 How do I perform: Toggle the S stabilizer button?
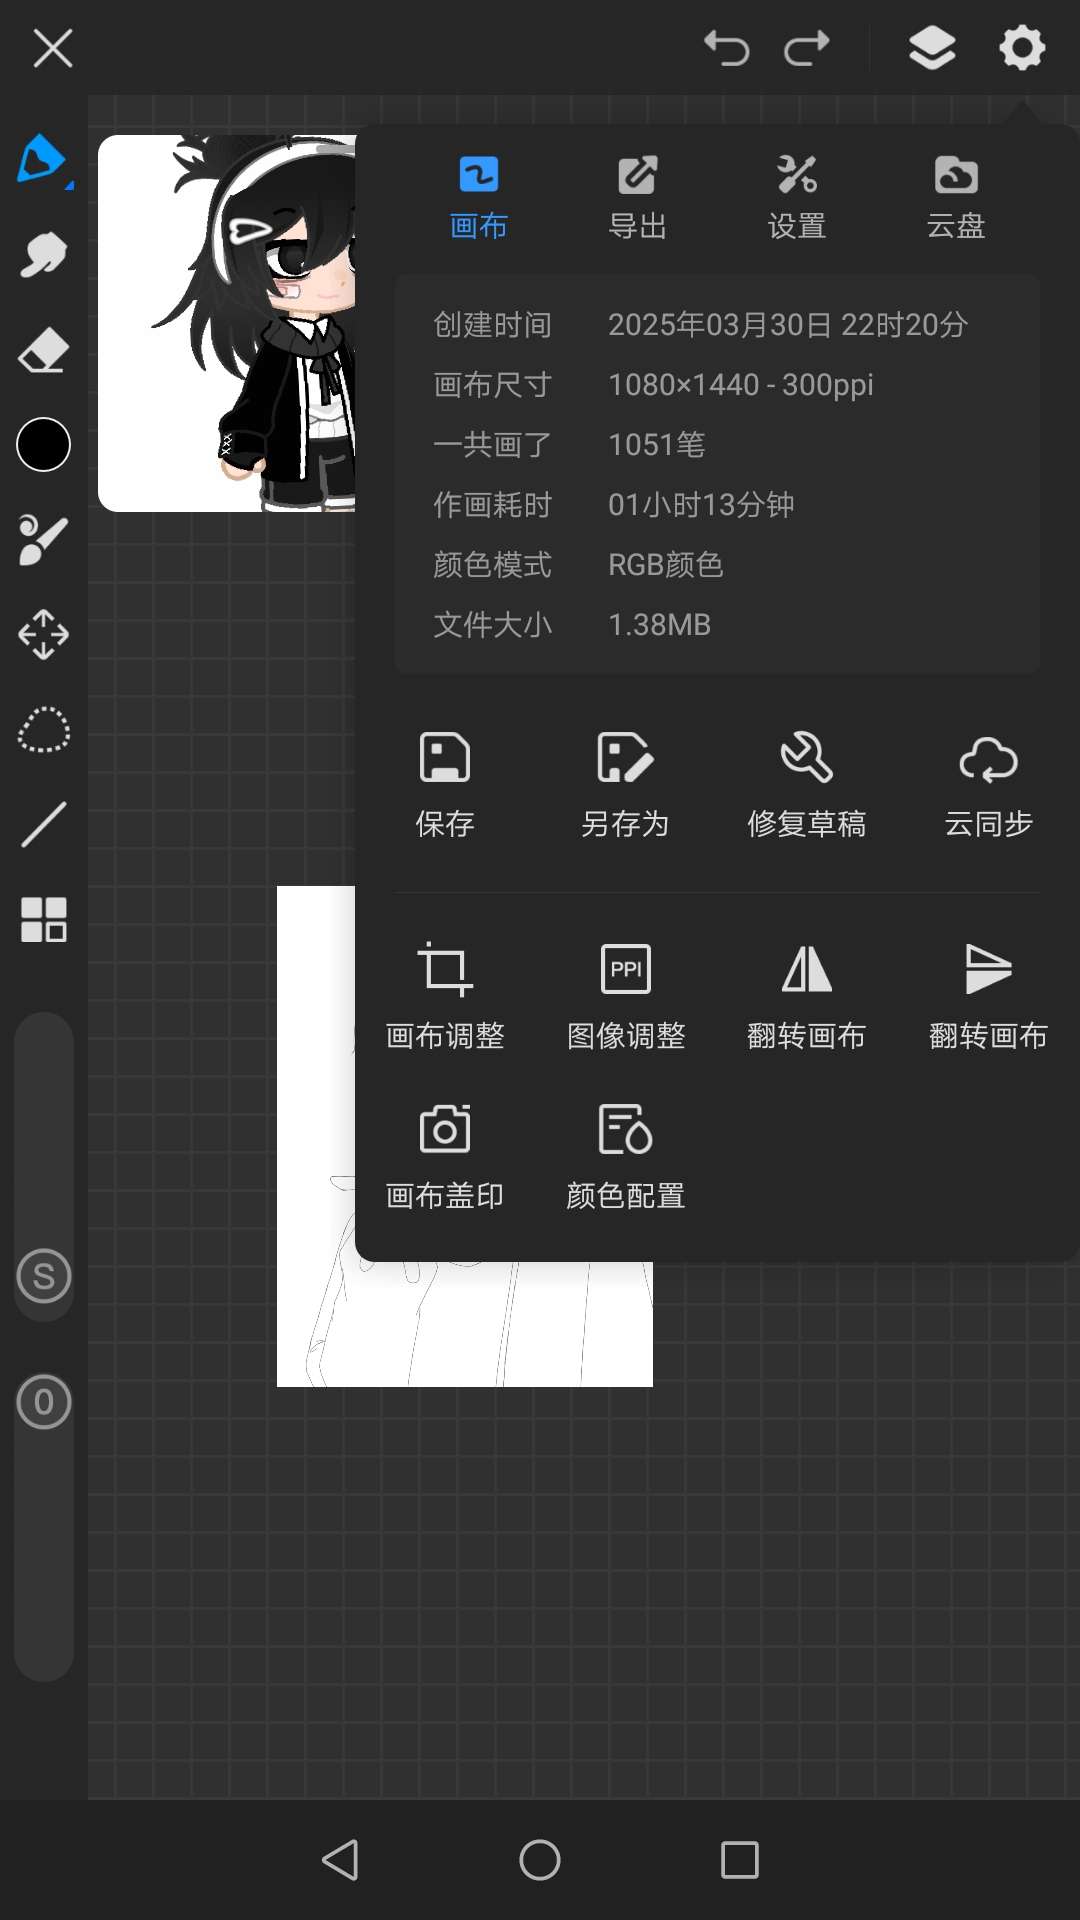click(44, 1276)
